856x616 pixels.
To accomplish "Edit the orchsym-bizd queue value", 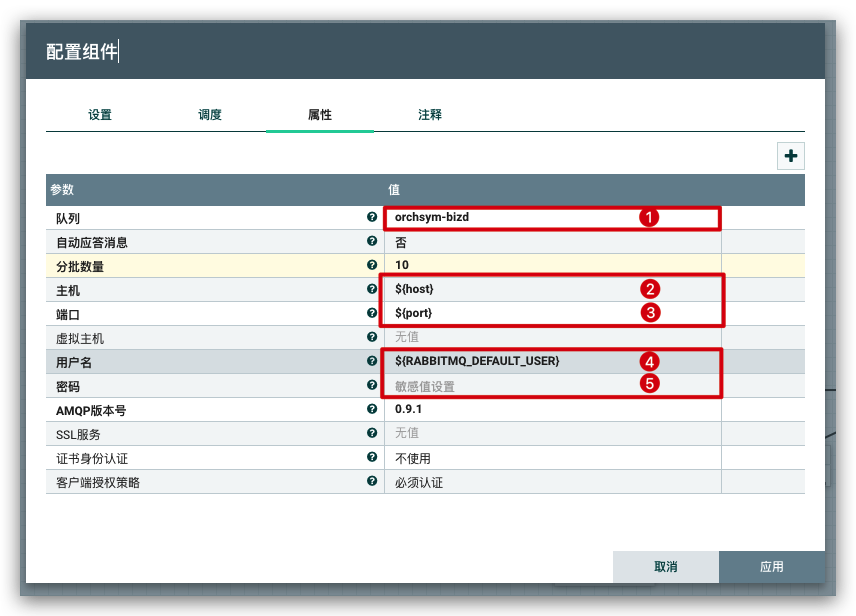I will tap(500, 217).
